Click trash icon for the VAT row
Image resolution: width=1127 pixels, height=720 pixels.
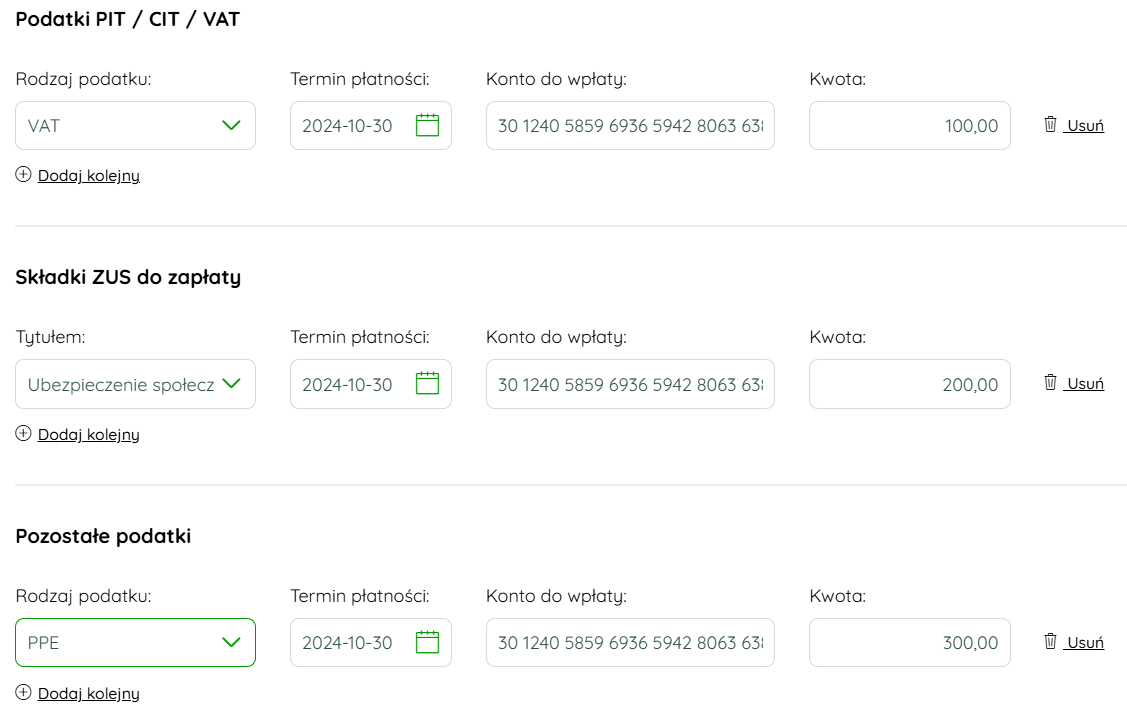[x=1050, y=124]
